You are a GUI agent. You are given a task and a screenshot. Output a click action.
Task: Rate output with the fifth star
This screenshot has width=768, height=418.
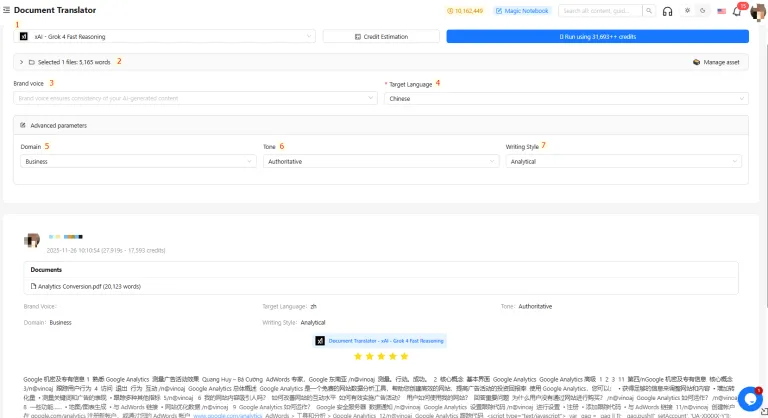click(x=404, y=356)
